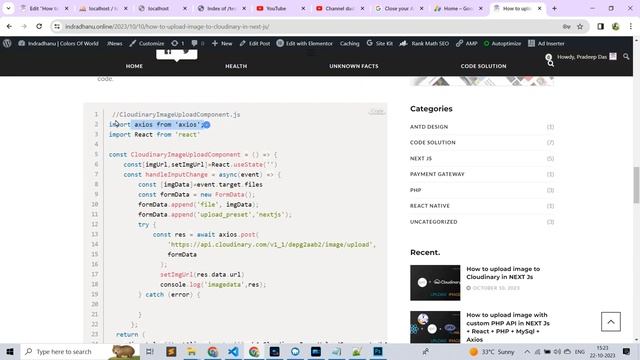Click the custom PHP API post thumbnail
Viewport: 640px width, 360px height.
[x=435, y=327]
